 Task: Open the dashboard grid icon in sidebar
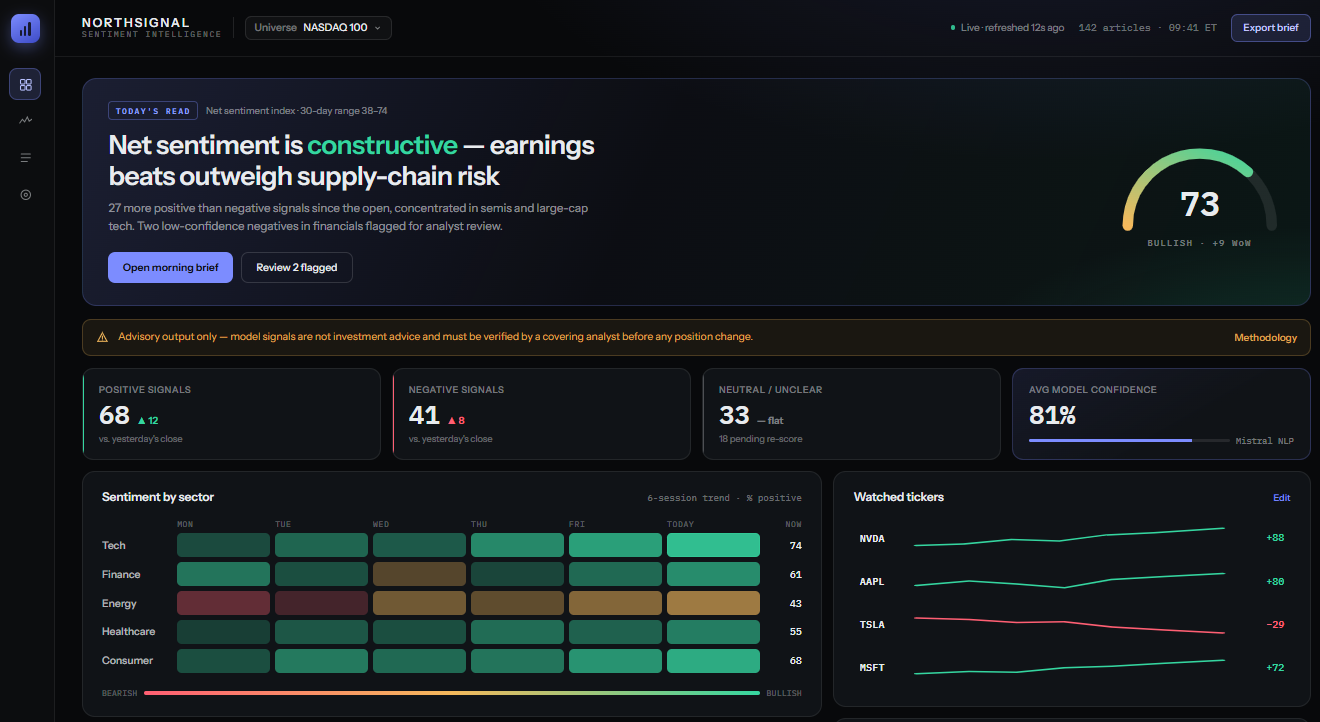pos(25,84)
